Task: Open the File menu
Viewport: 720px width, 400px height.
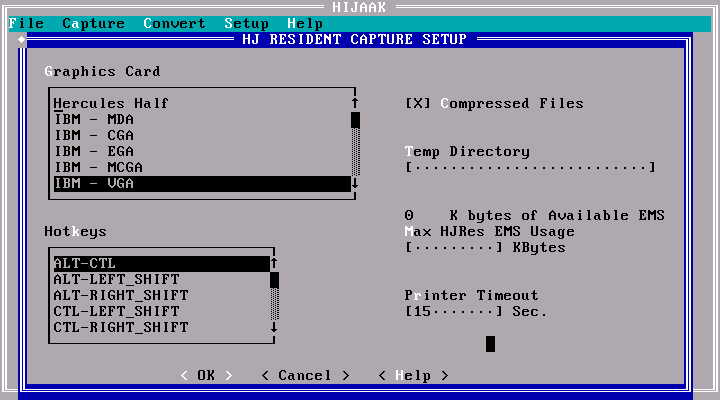Action: pyautogui.click(x=26, y=23)
